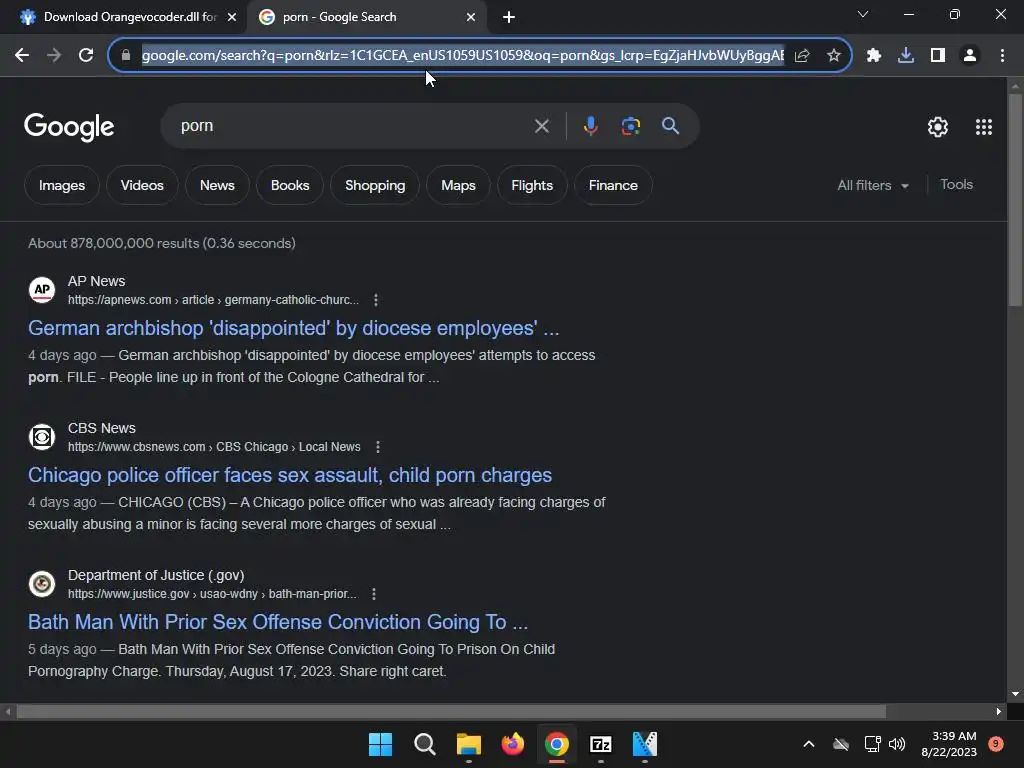Close the Download Orangevocoder.dll tab

[232, 18]
